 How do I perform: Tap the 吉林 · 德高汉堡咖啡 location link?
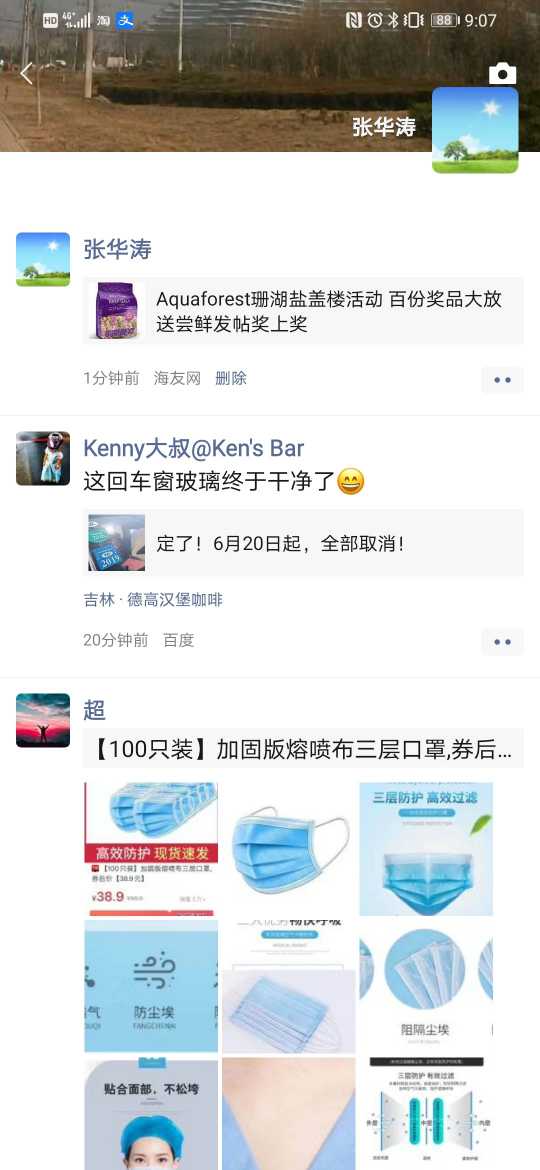153,600
